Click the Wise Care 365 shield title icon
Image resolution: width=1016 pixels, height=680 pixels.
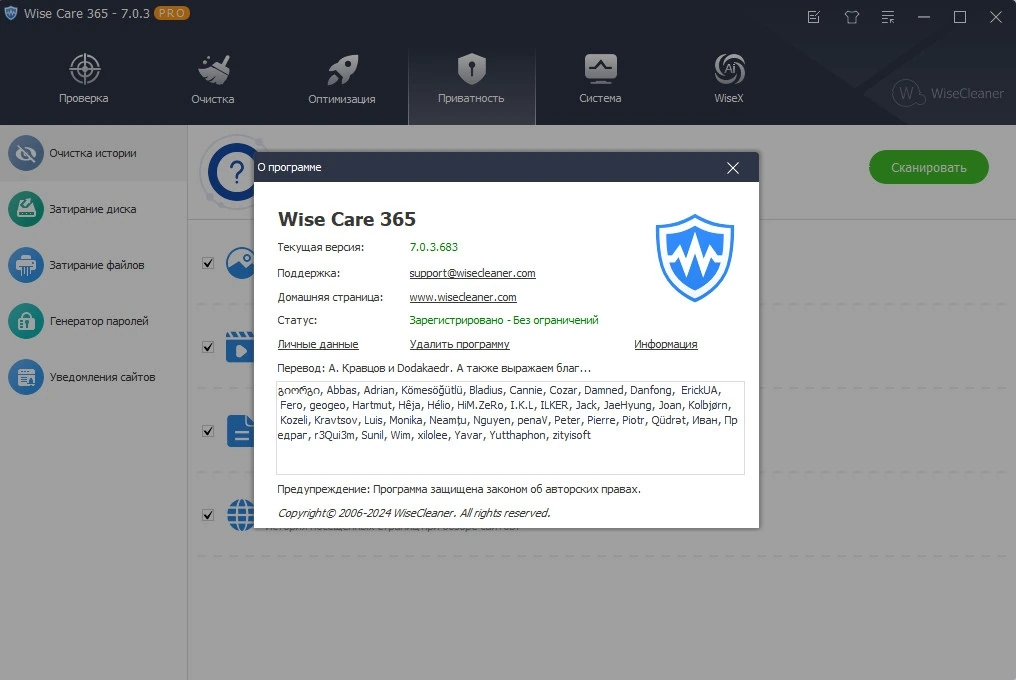11,13
